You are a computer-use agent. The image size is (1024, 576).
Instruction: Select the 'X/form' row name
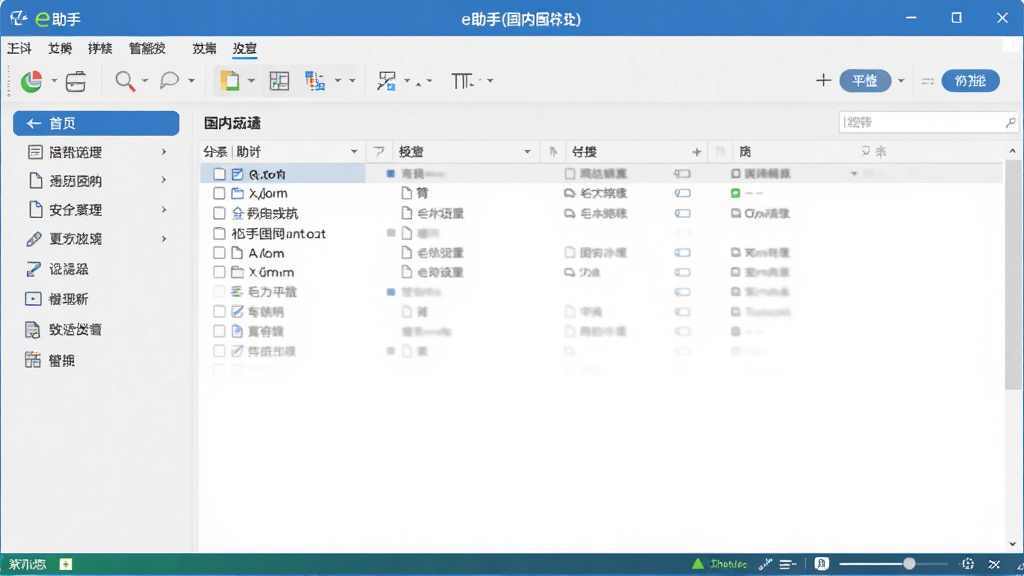[x=268, y=193]
